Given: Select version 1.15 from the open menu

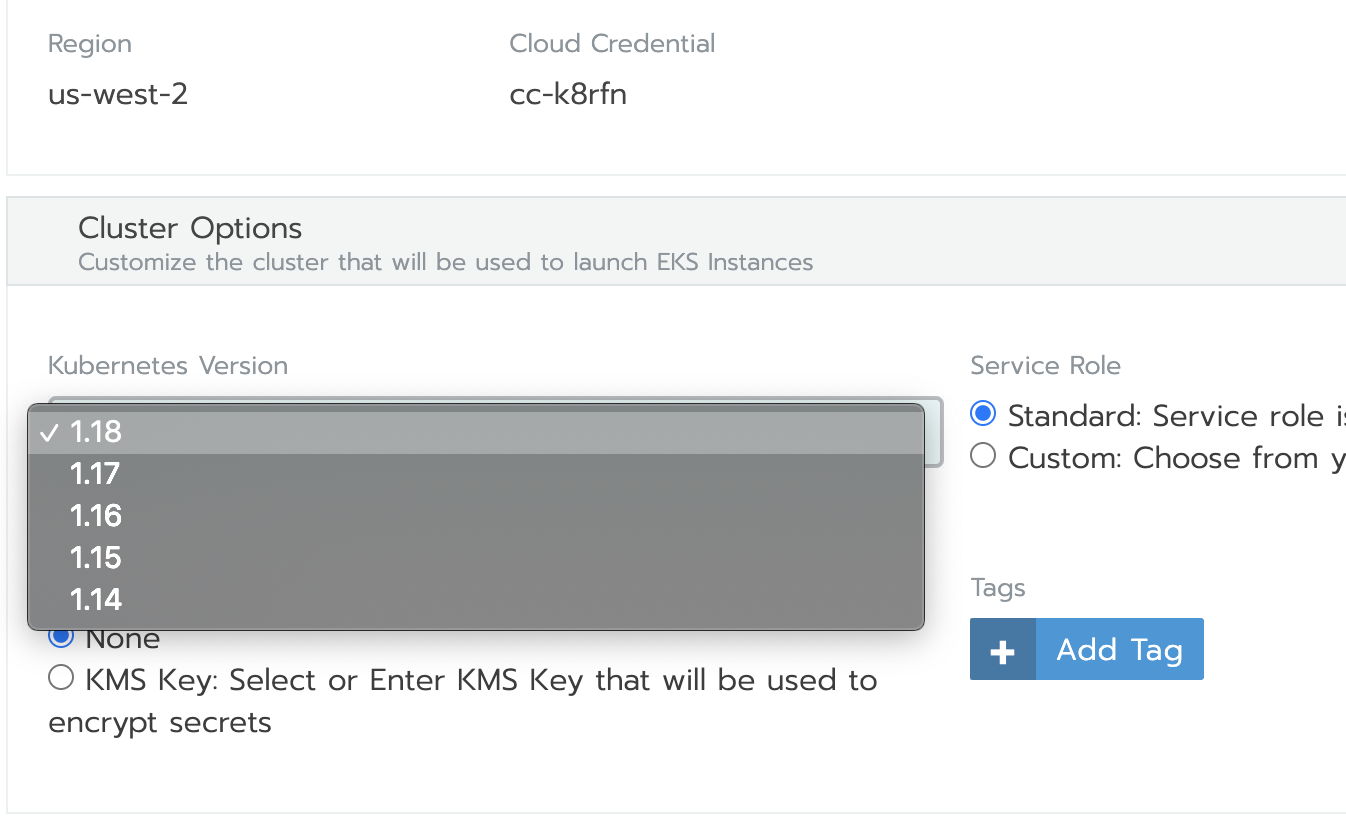Looking at the screenshot, I should (93, 558).
